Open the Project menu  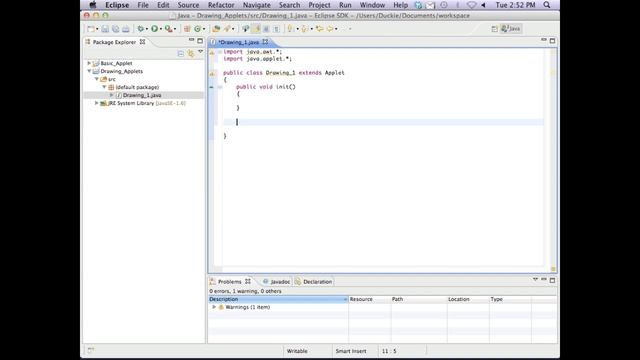[319, 5]
